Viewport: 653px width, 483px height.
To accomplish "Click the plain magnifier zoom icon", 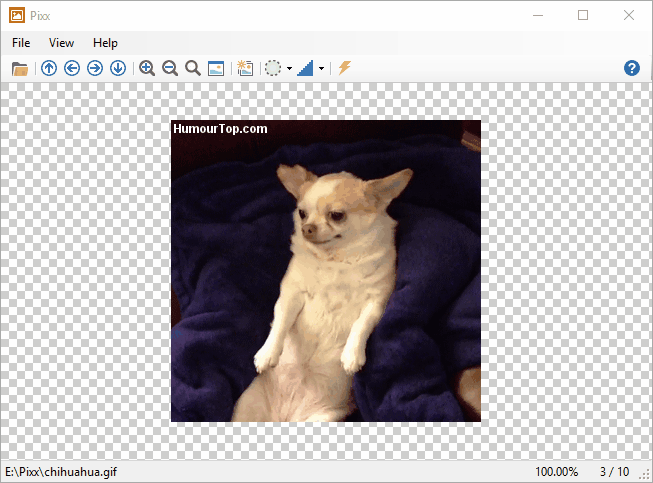I will pyautogui.click(x=193, y=68).
